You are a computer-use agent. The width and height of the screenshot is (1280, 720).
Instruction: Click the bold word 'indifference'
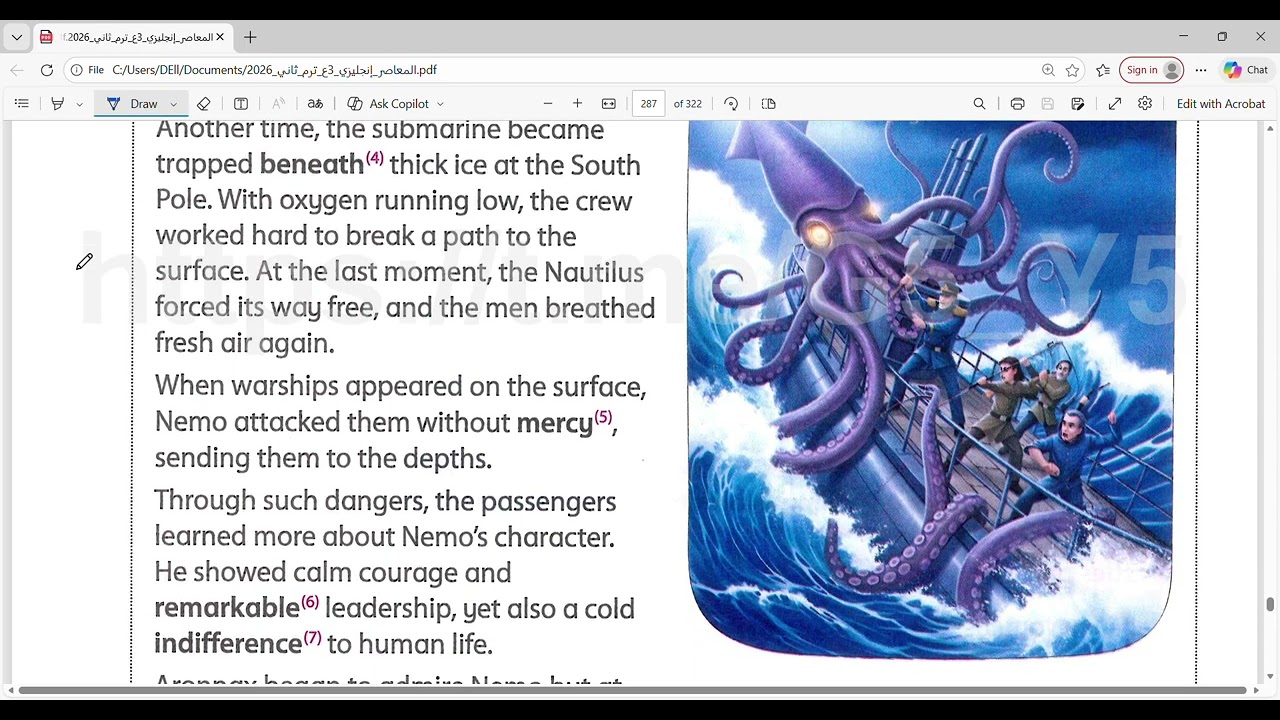tap(228, 643)
